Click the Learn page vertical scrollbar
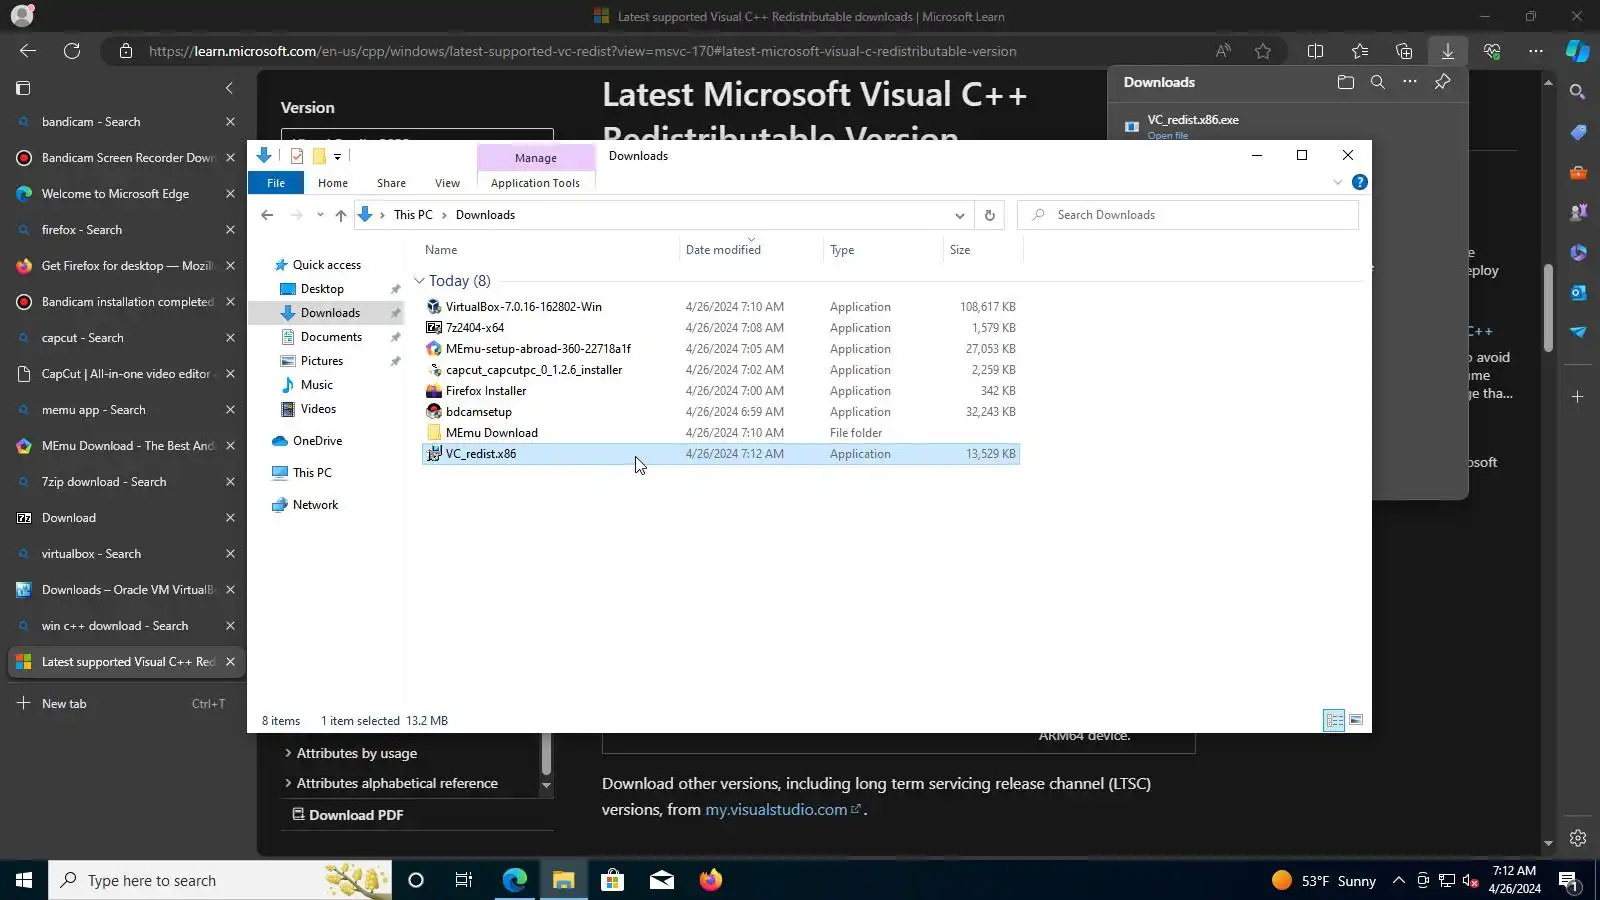Image resolution: width=1600 pixels, height=900 pixels. point(1548,306)
